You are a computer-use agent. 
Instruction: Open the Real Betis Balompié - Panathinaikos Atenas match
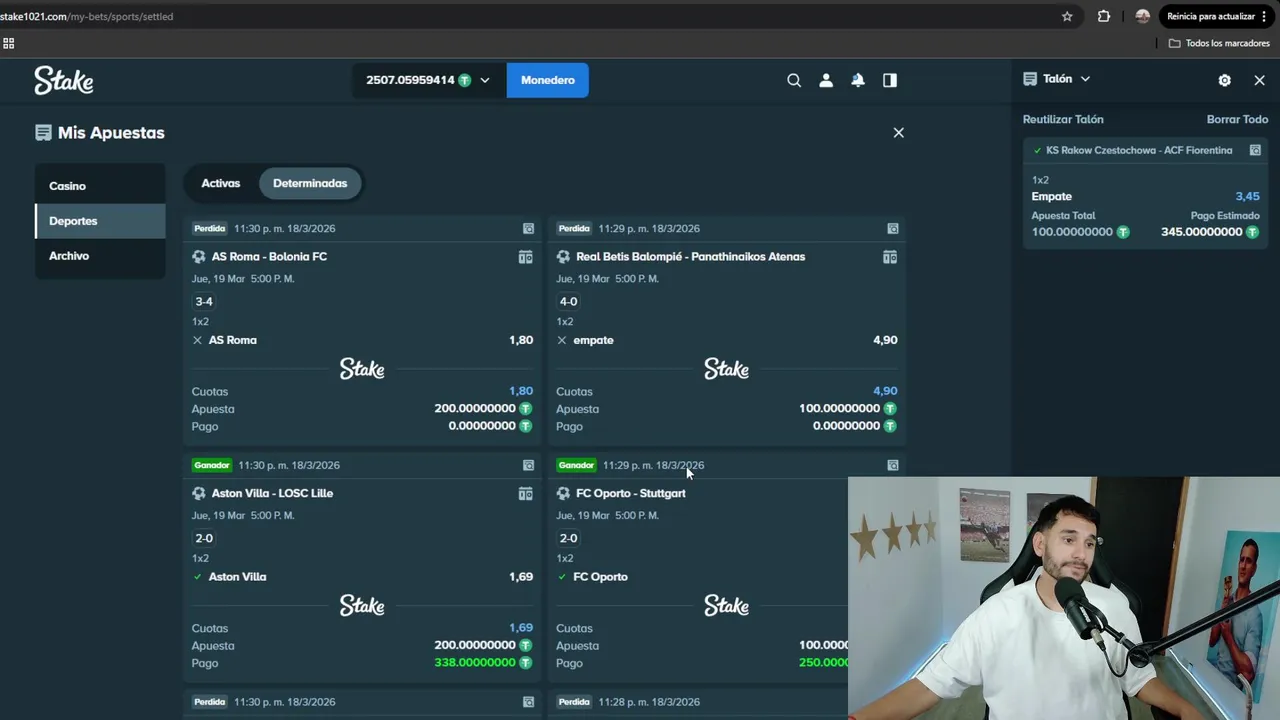(x=690, y=257)
